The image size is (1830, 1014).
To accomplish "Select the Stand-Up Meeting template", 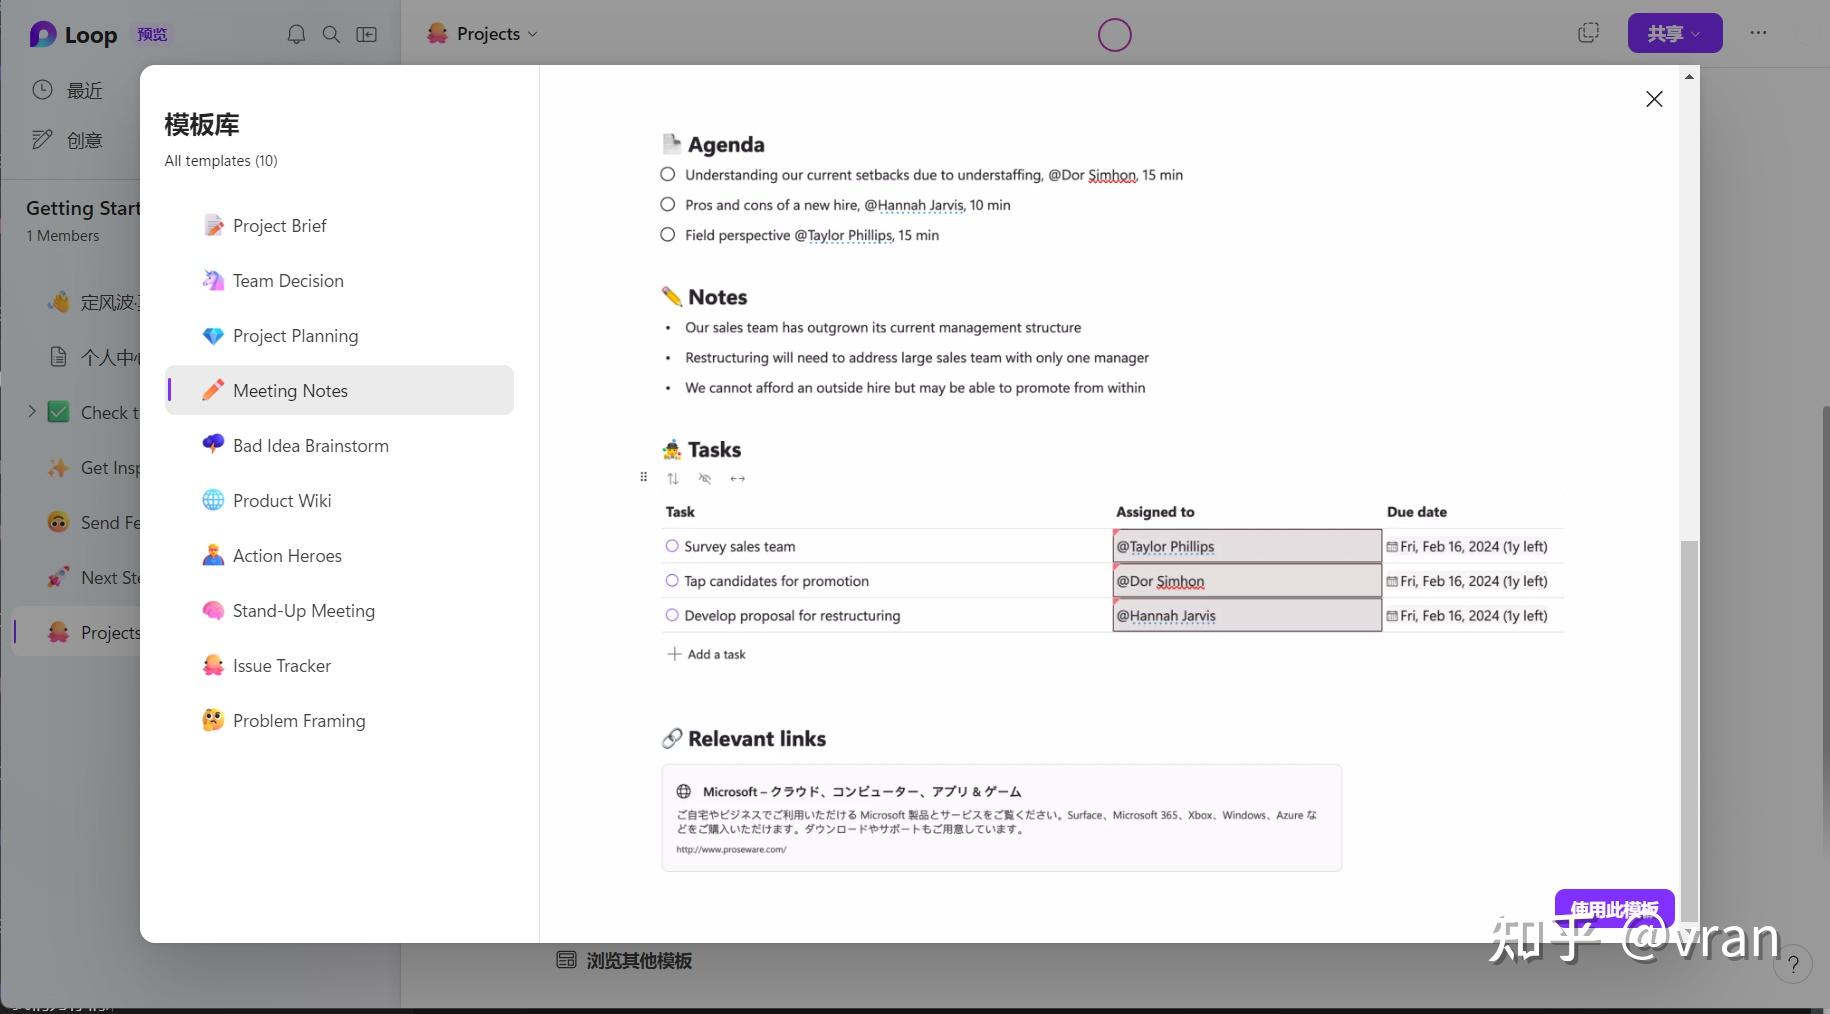I will 339,611.
